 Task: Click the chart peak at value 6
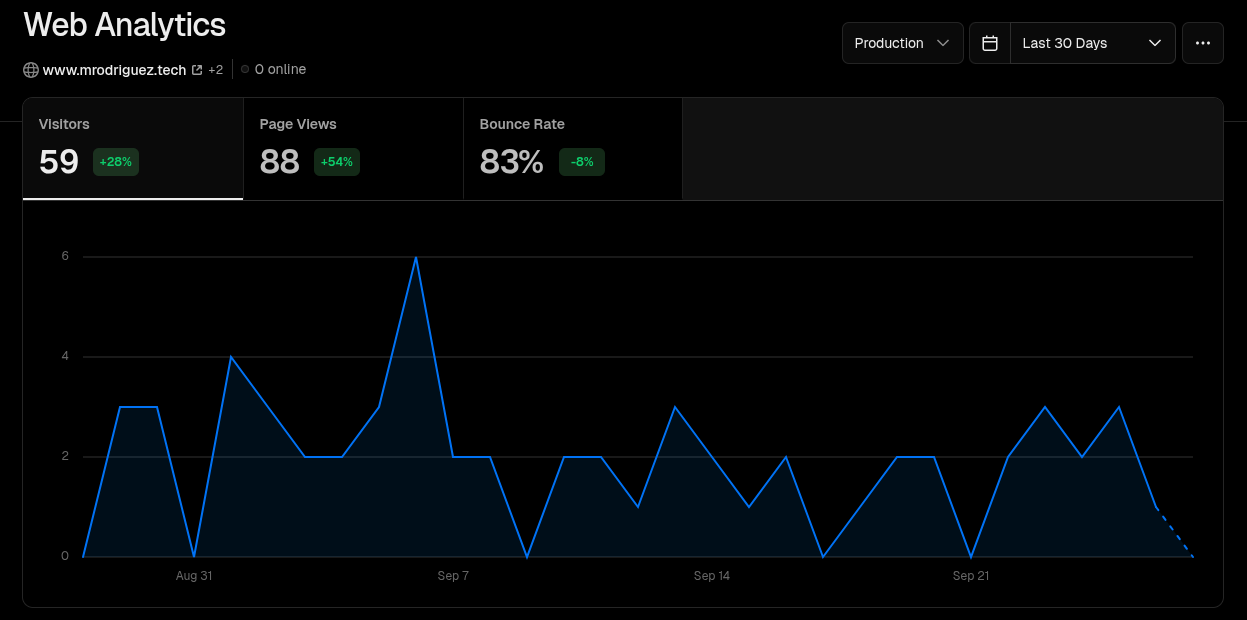[x=416, y=258]
